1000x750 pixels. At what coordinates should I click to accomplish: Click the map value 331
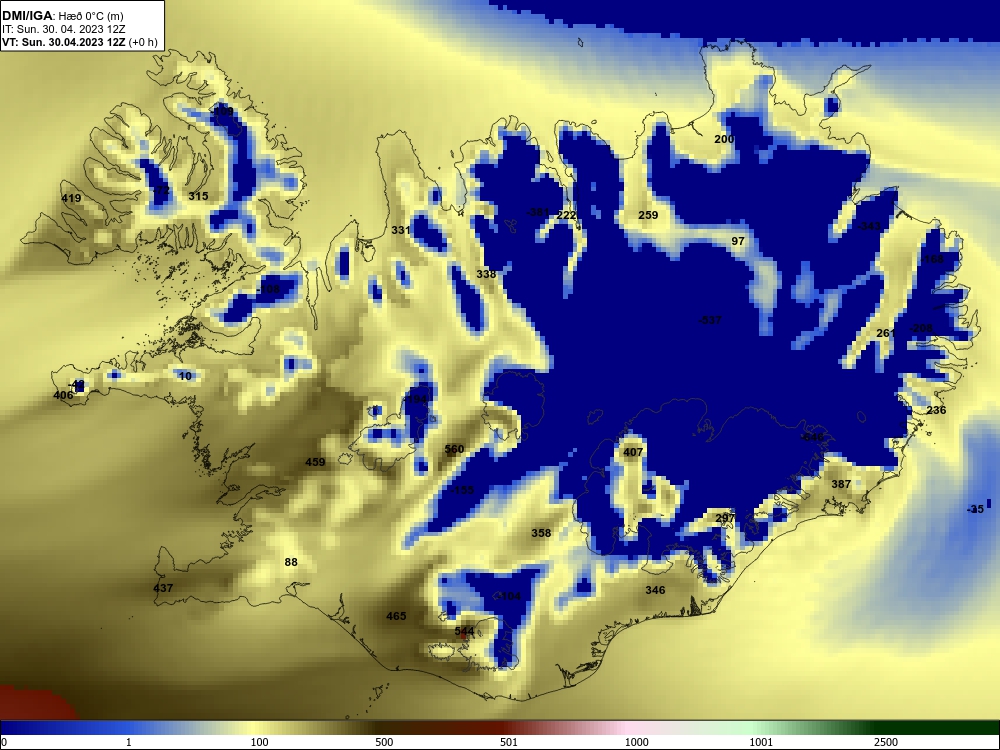tap(401, 230)
